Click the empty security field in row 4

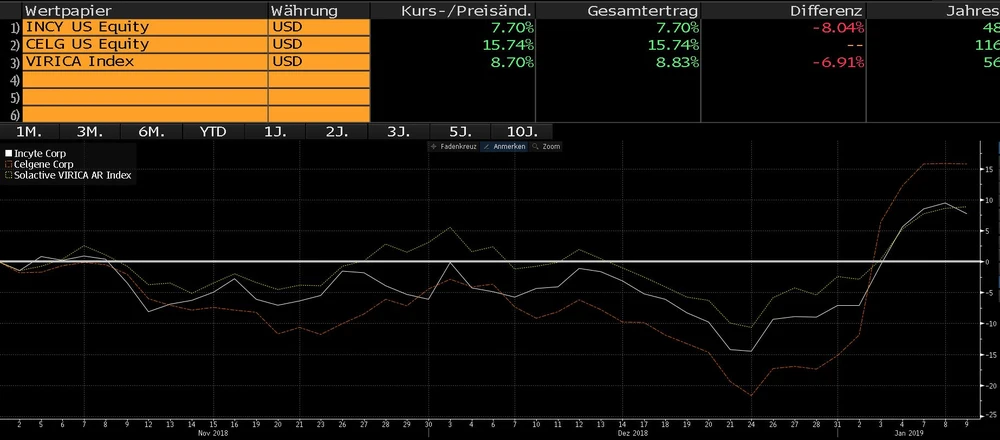pyautogui.click(x=144, y=79)
